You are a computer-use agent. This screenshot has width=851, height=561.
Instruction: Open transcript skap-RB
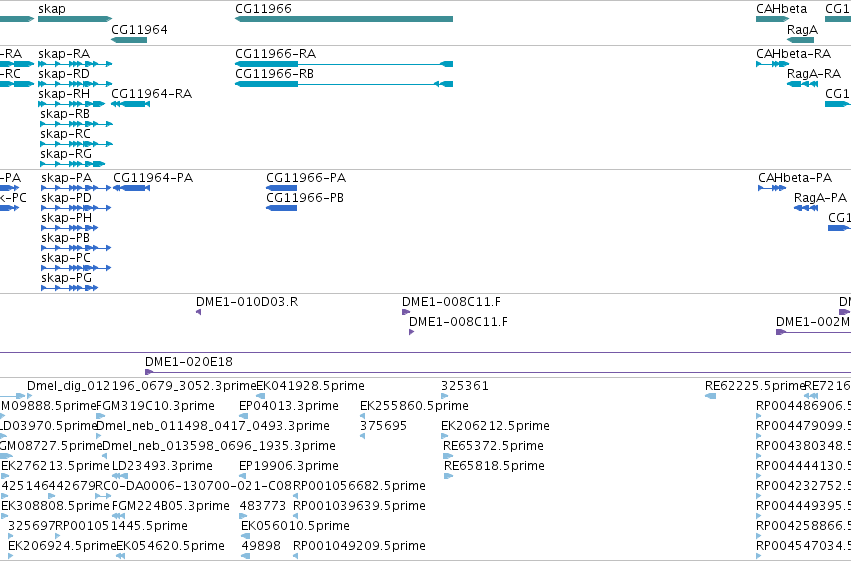[x=65, y=114]
